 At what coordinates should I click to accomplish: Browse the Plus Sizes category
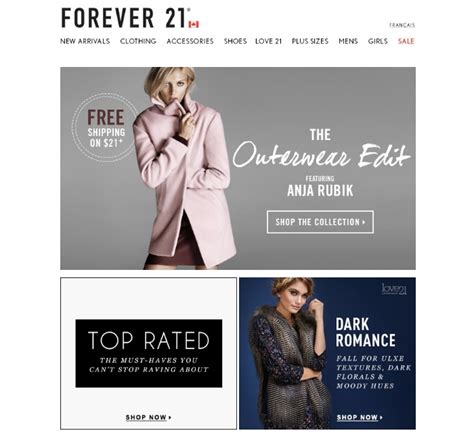pos(310,41)
